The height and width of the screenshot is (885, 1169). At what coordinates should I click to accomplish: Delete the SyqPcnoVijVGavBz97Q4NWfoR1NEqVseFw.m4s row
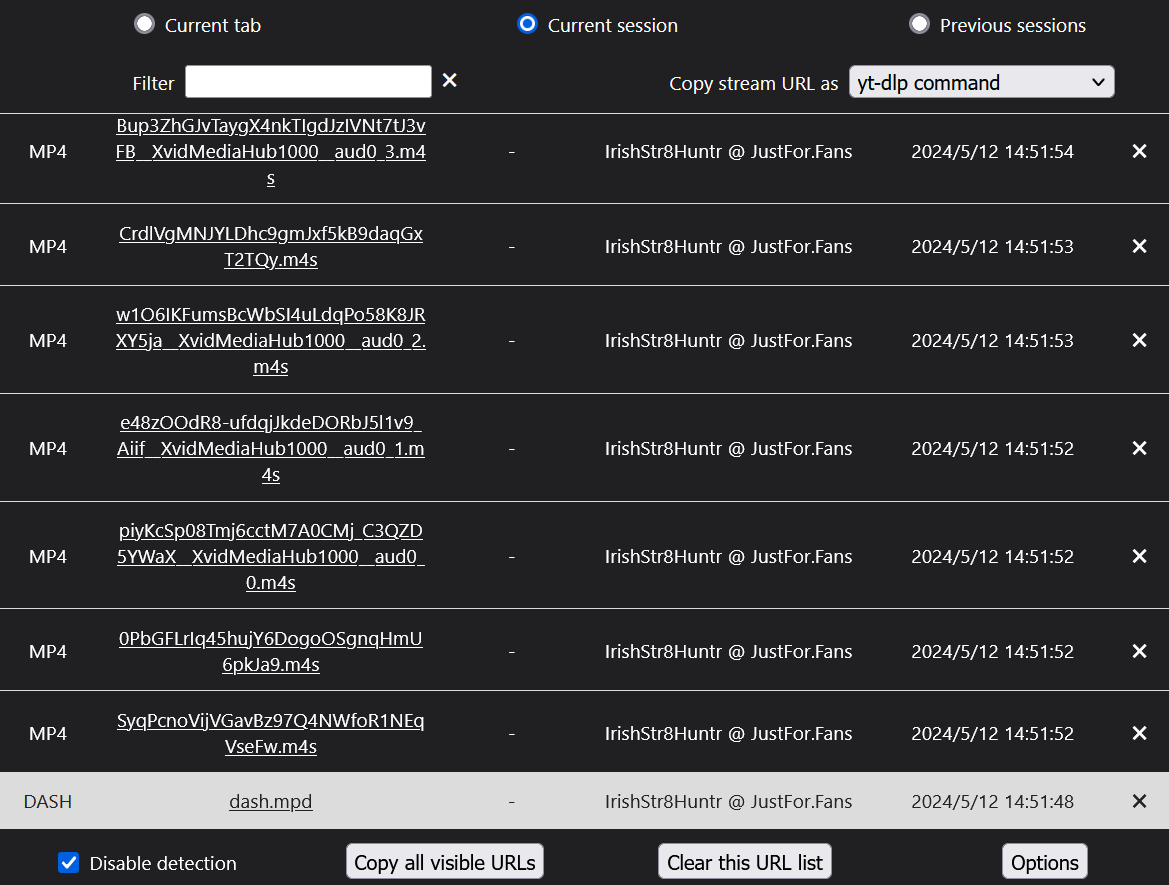pyautogui.click(x=1138, y=733)
